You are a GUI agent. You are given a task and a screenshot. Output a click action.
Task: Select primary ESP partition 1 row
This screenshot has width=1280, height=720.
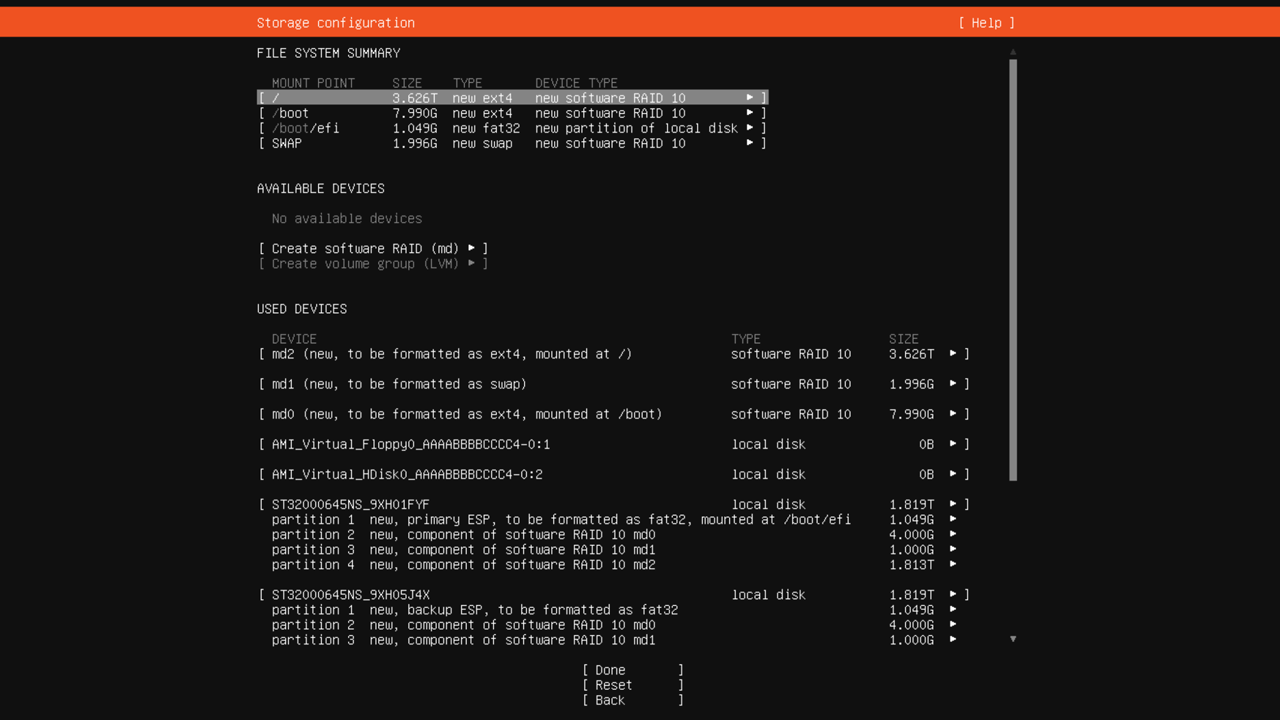(x=560, y=520)
